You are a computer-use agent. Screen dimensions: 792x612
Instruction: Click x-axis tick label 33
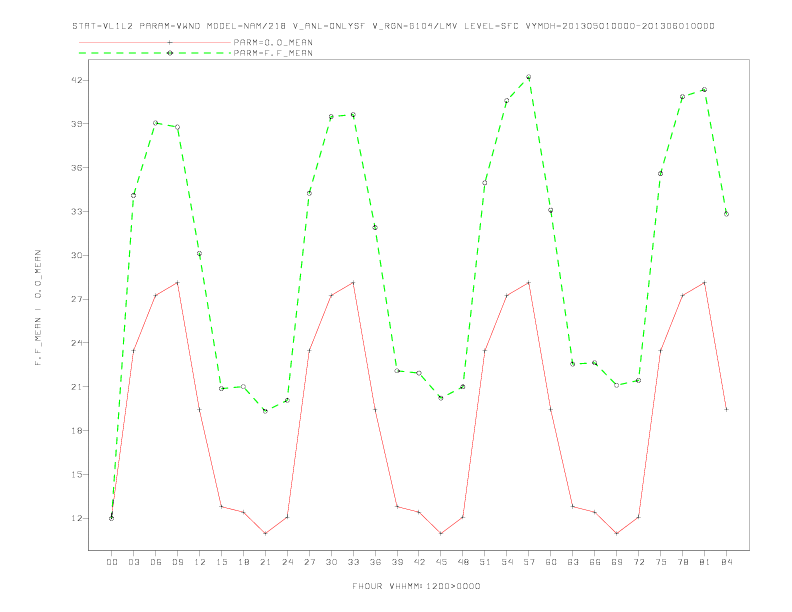tap(353, 562)
